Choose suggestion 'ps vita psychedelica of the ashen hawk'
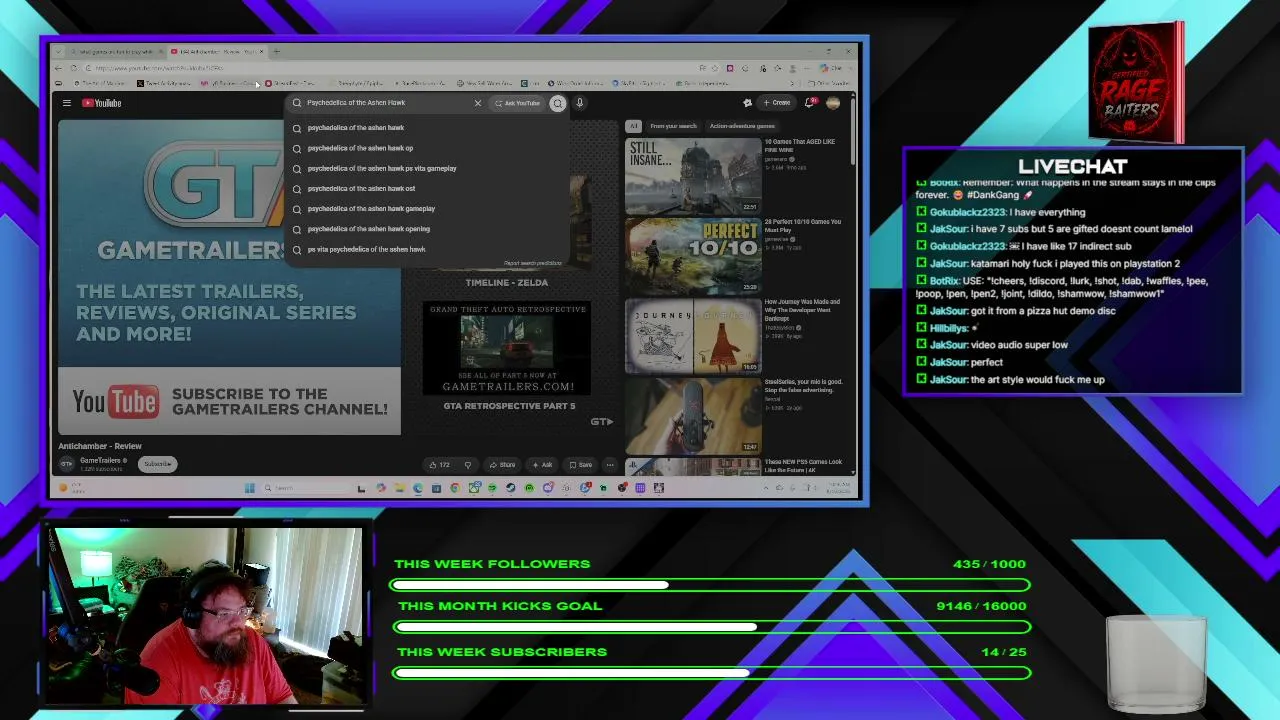The image size is (1280, 720). pos(366,249)
